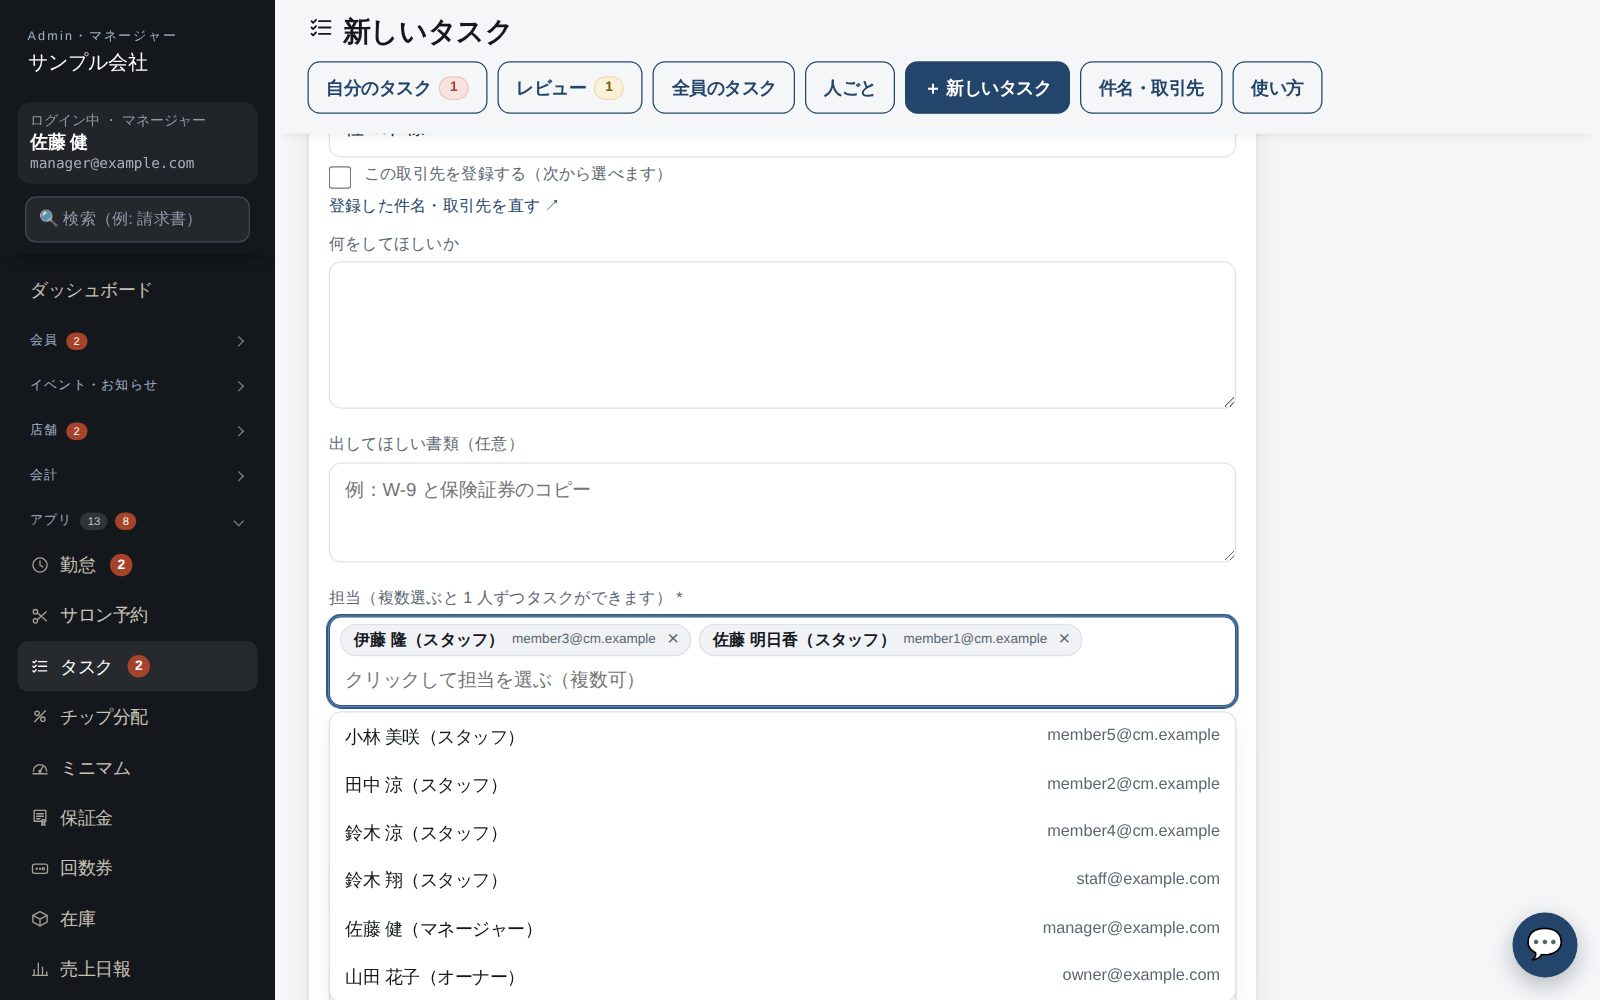
Task: Click the 何をしてほしいか text area
Action: [782, 335]
